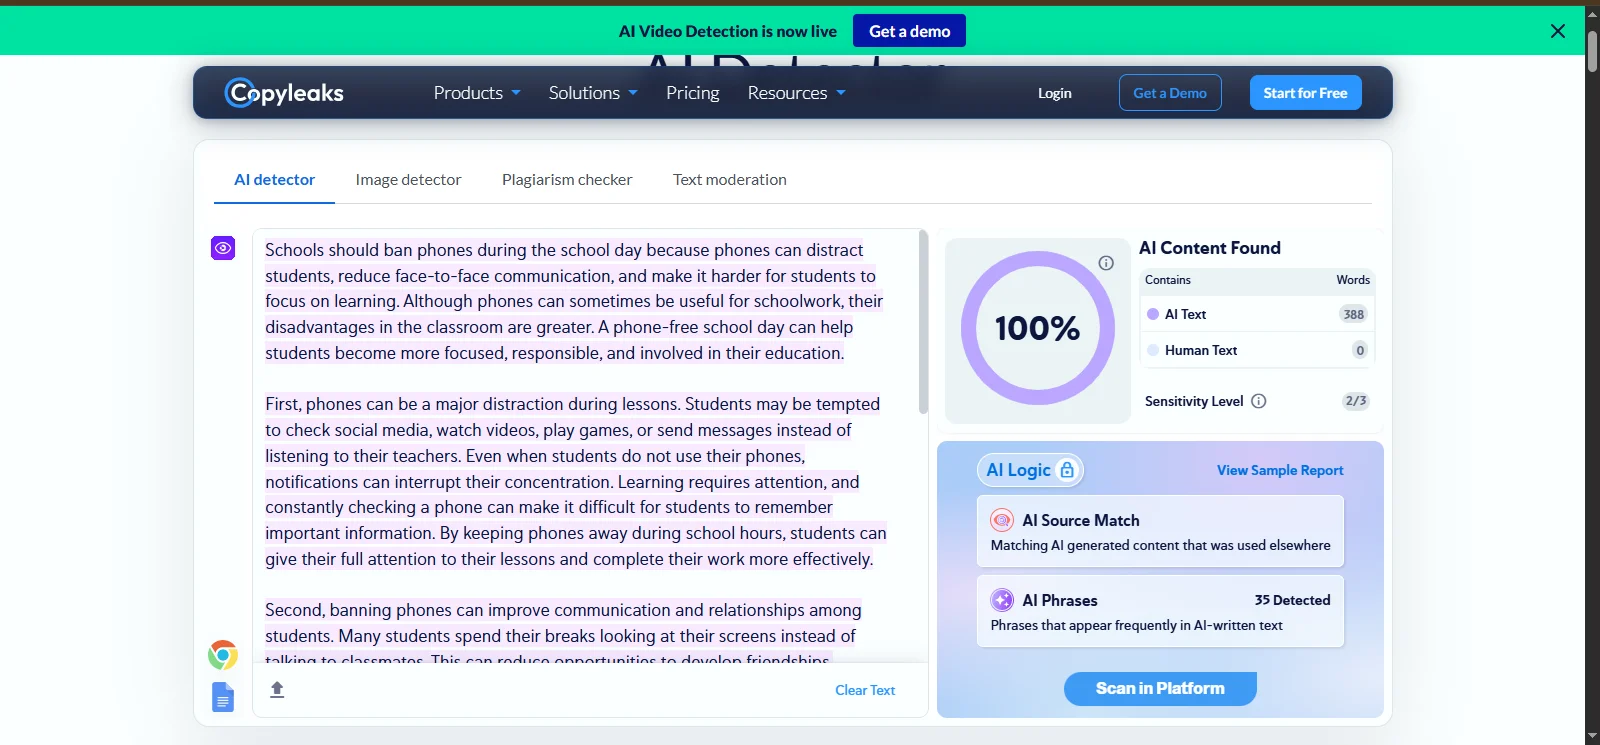Open View Sample Report
1600x745 pixels.
(x=1280, y=470)
